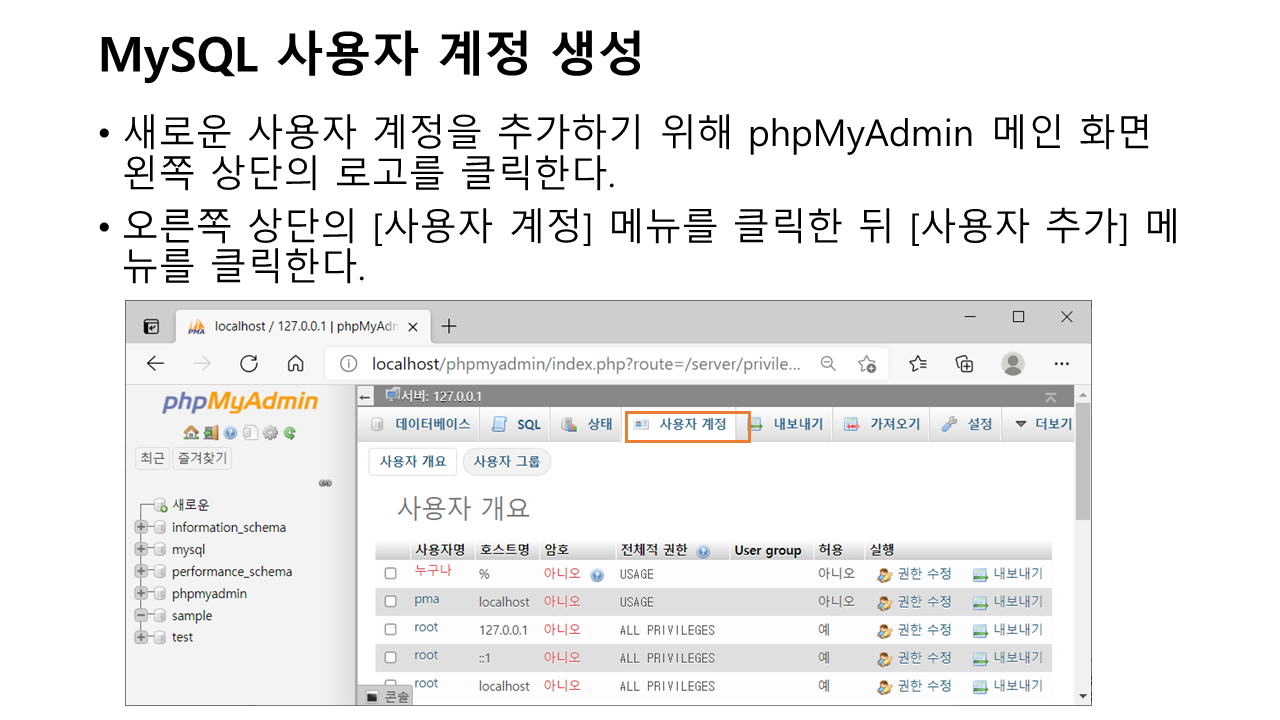Expand the information_schema database tree
This screenshot has height=720, width=1280.
(x=141, y=527)
